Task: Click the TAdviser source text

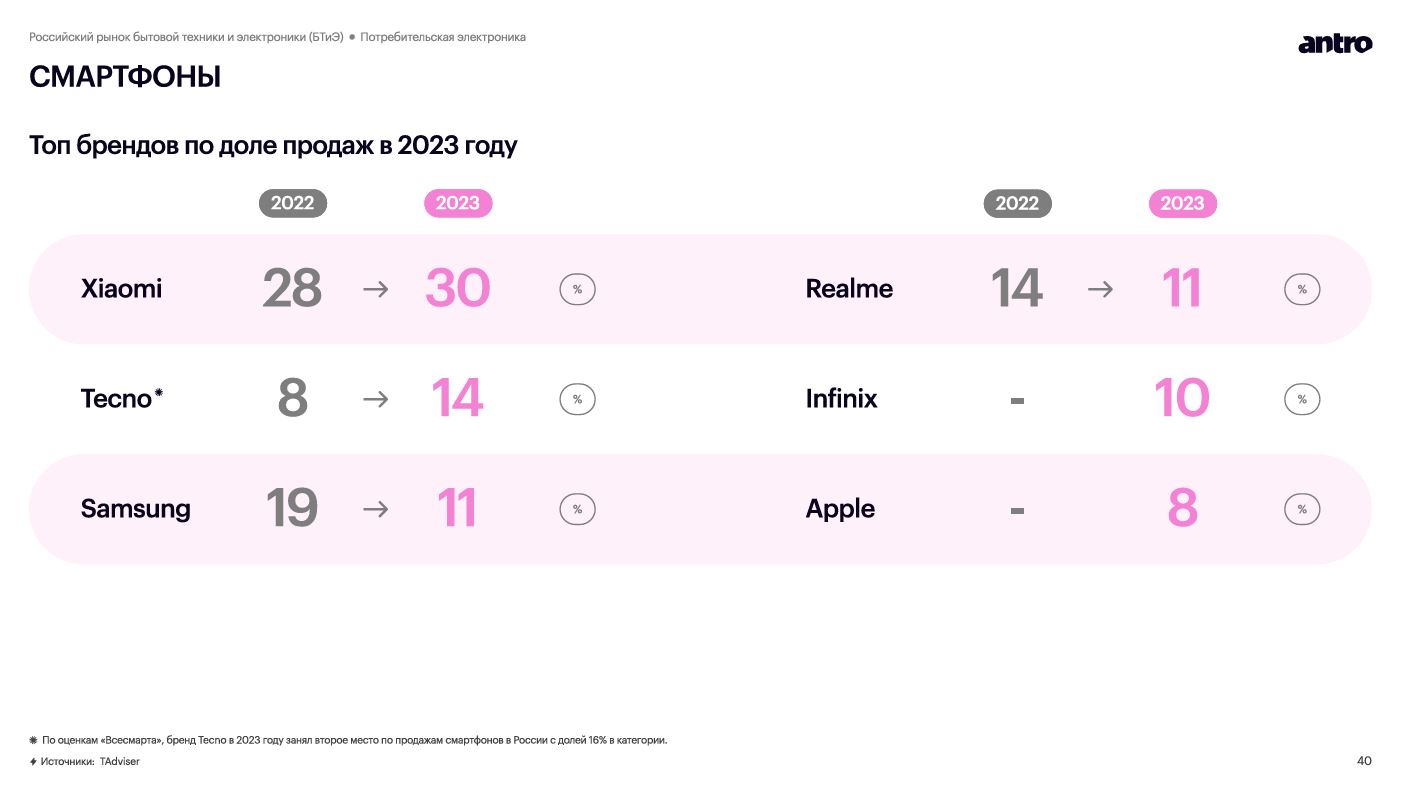Action: (x=120, y=762)
